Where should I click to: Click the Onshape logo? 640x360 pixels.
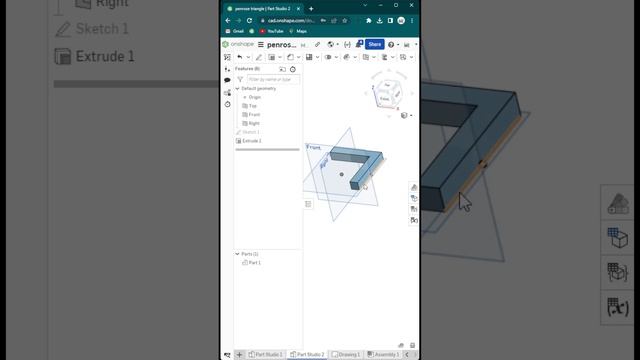coord(238,44)
